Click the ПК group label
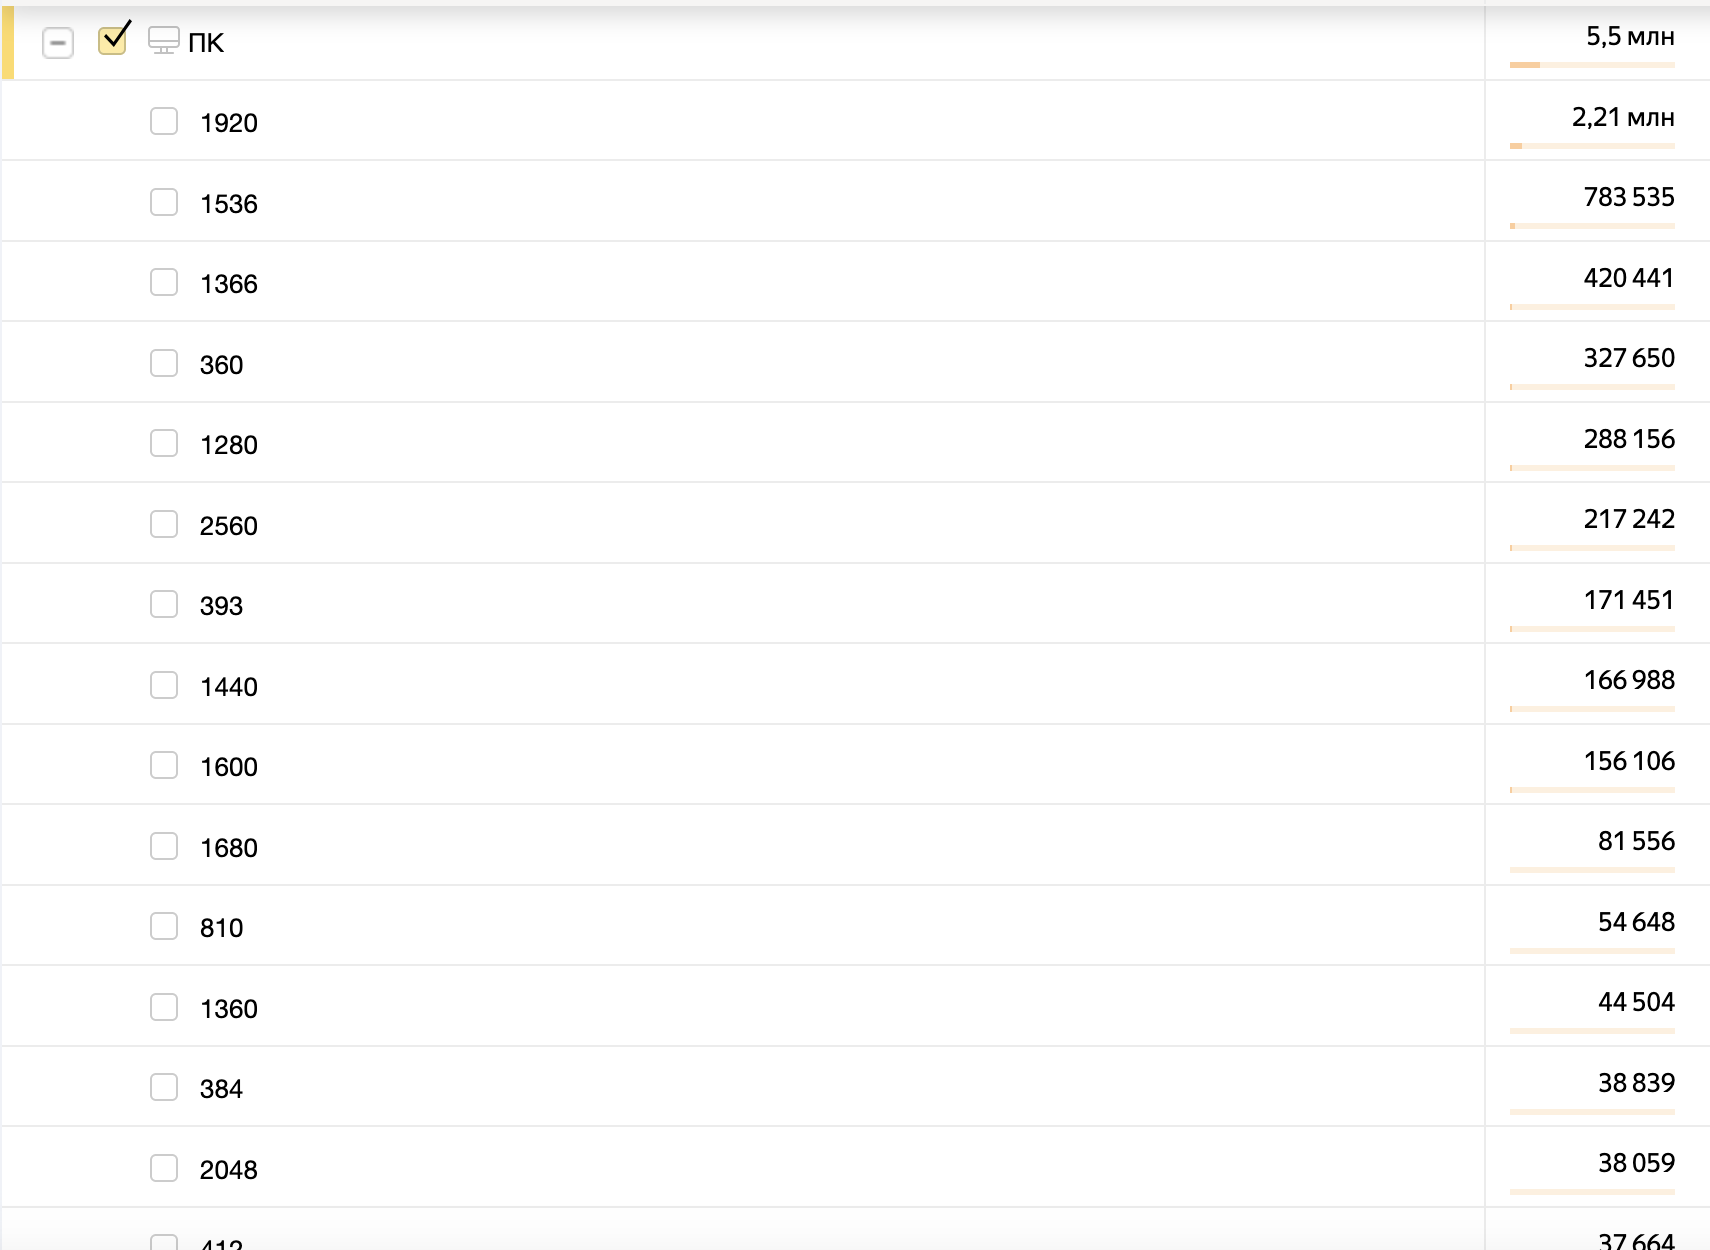 (x=206, y=43)
